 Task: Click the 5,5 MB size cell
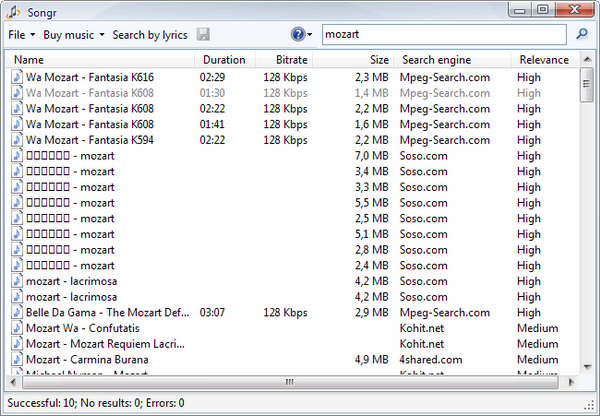click(372, 202)
